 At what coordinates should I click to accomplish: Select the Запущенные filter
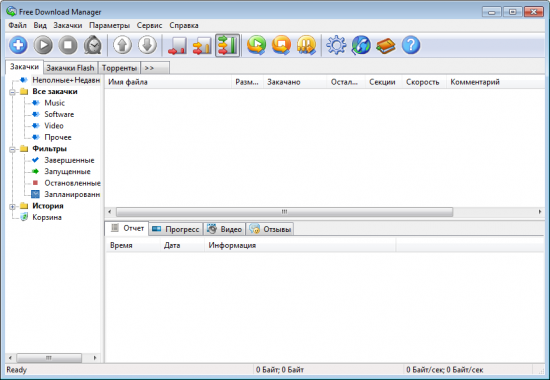pos(67,172)
